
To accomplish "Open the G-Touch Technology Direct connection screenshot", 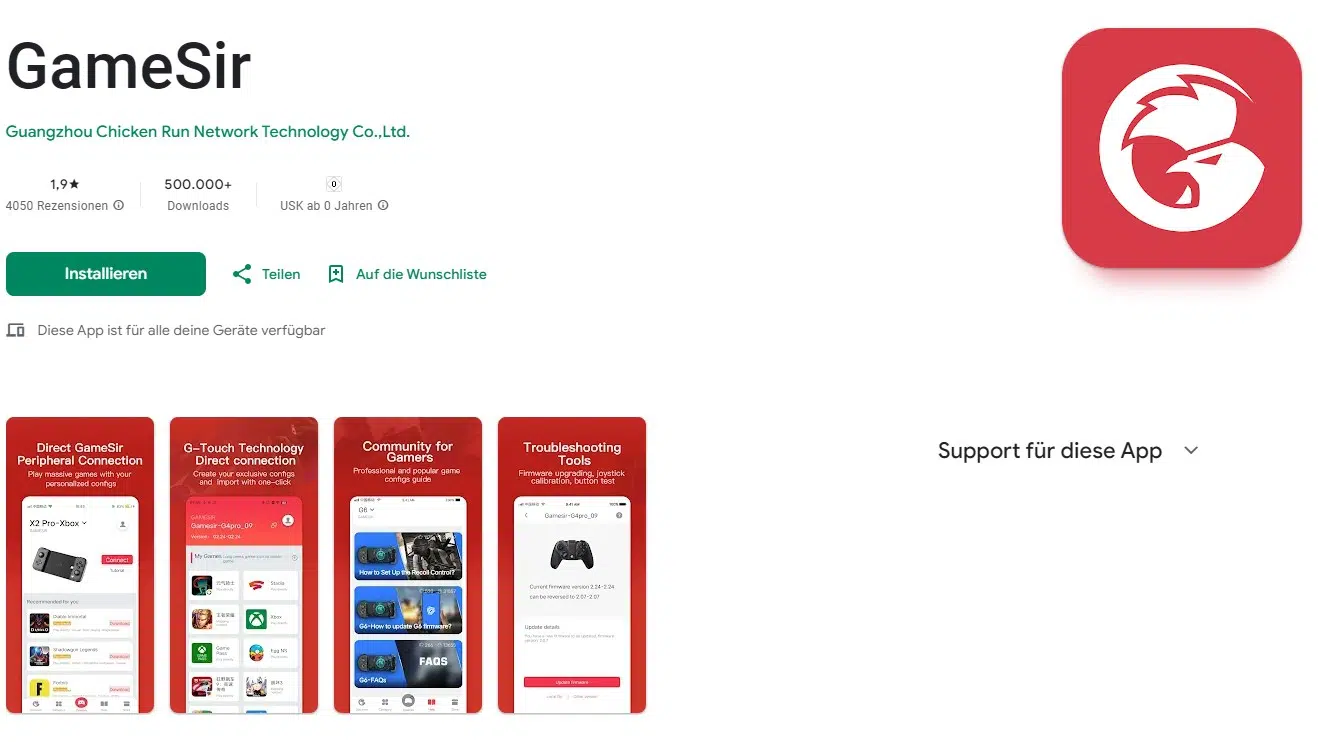I will click(x=244, y=565).
